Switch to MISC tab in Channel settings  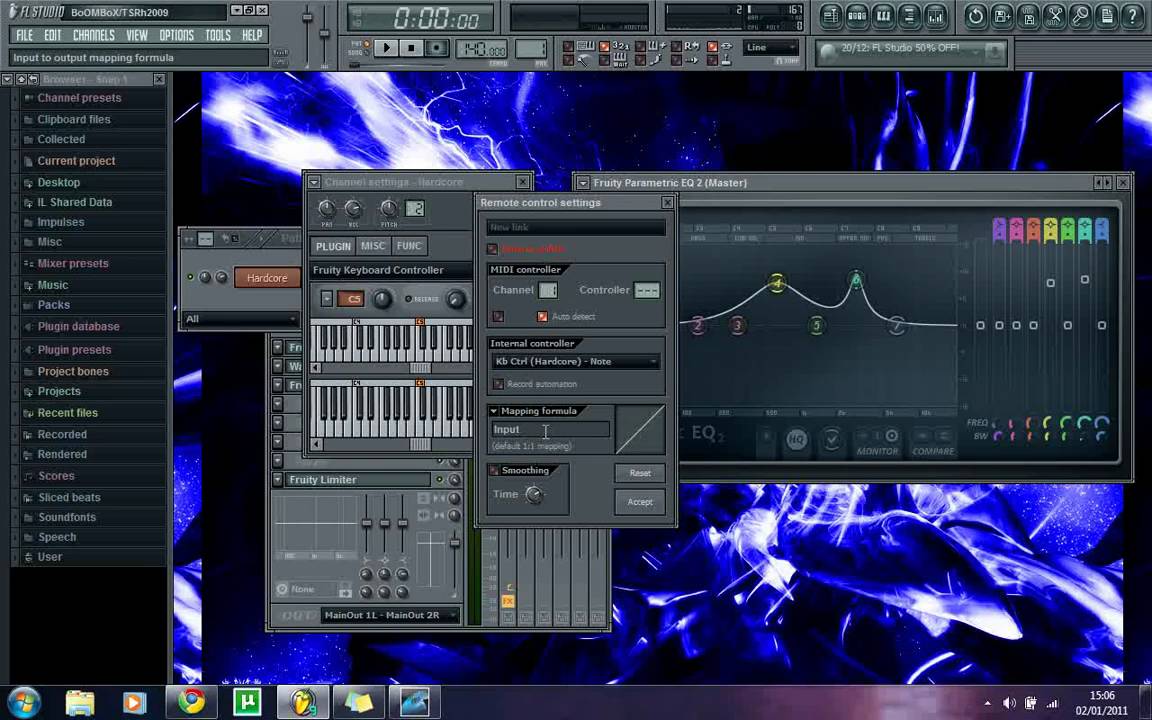pos(372,246)
